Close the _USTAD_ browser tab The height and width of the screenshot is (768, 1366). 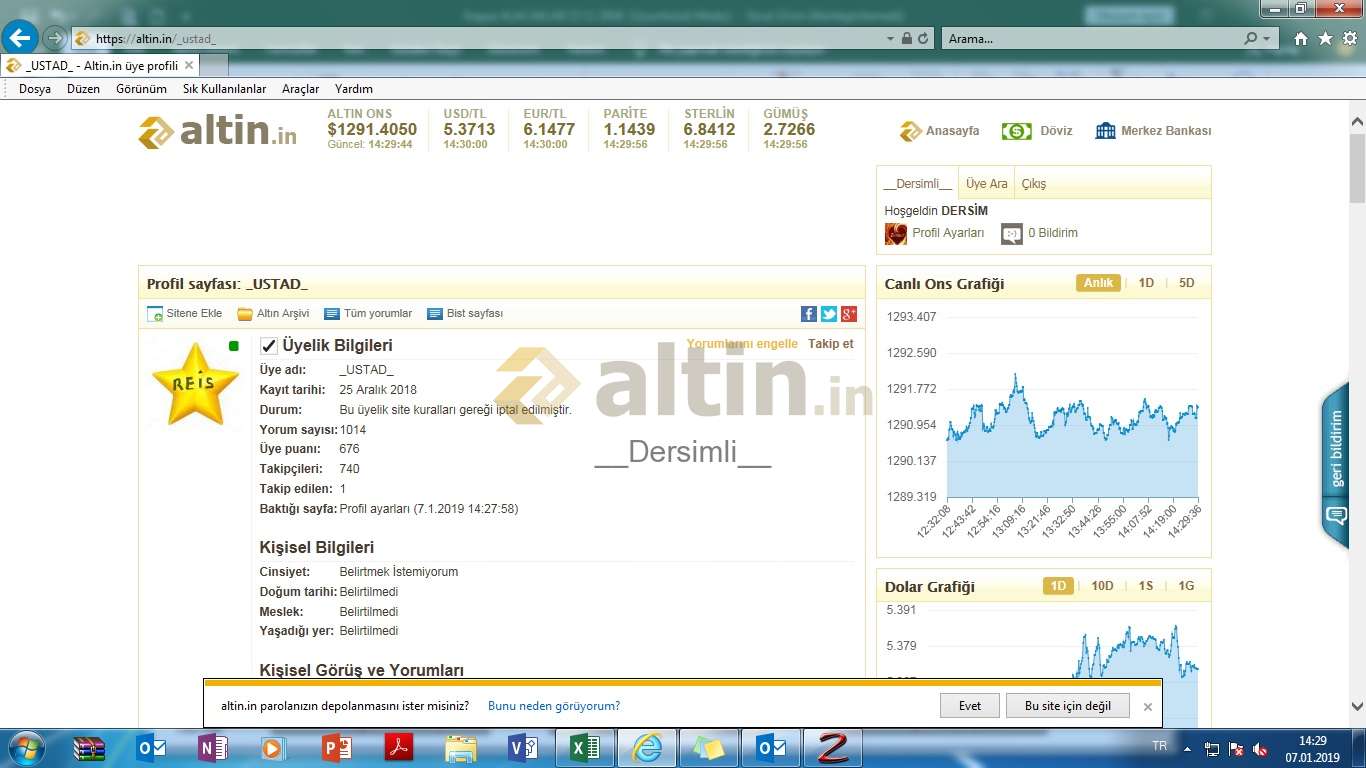[189, 65]
